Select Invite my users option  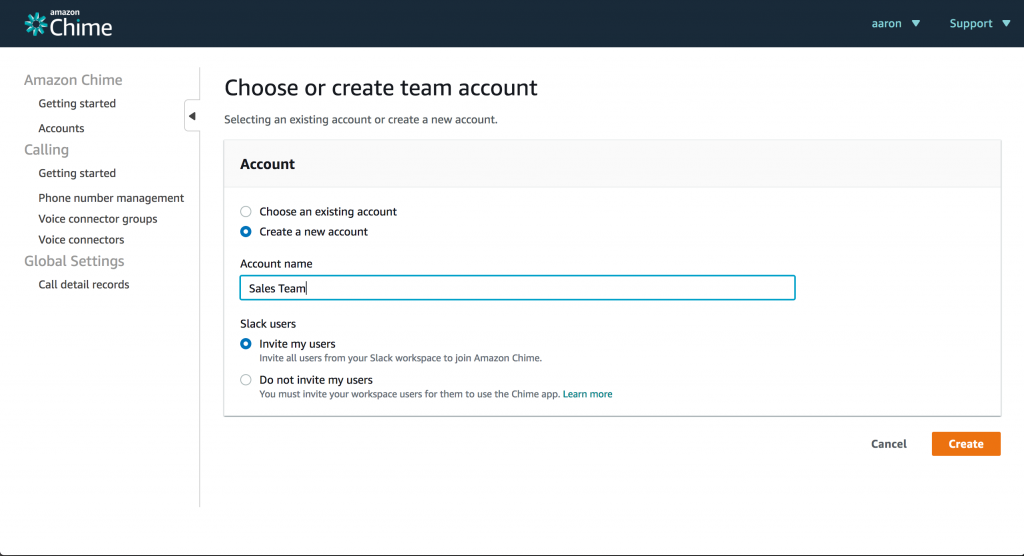tap(246, 344)
